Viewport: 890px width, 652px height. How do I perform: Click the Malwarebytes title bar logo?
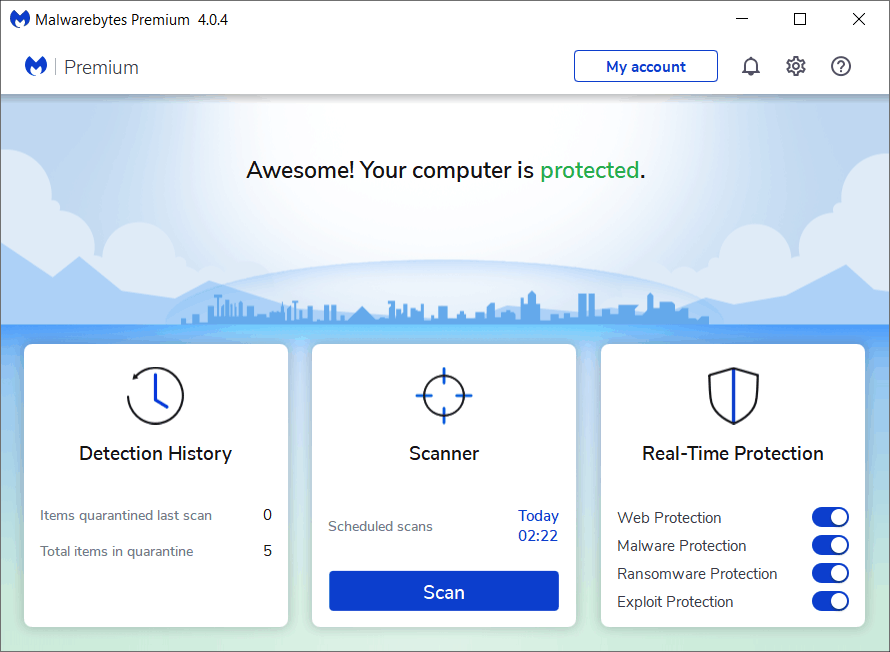(x=20, y=19)
